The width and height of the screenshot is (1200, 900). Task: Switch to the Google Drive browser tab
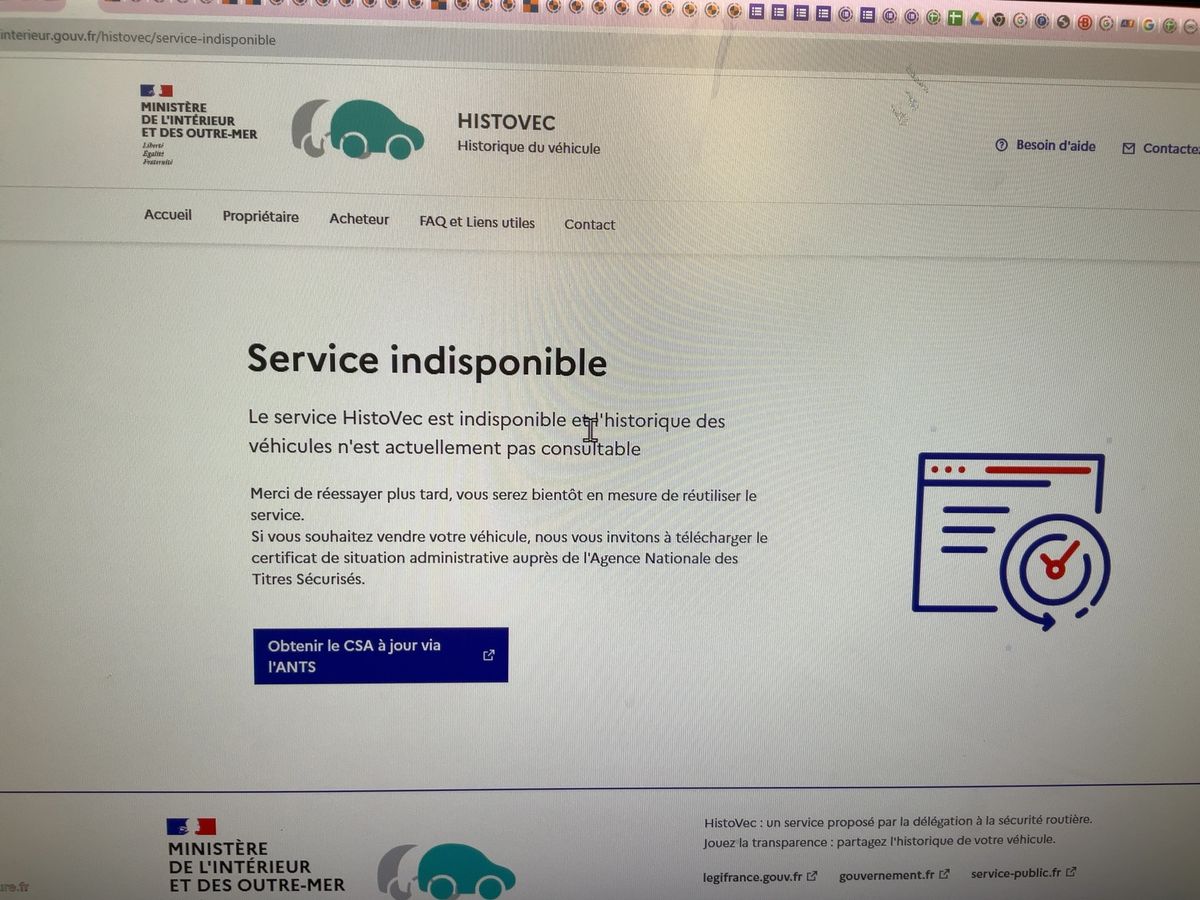pyautogui.click(x=977, y=18)
